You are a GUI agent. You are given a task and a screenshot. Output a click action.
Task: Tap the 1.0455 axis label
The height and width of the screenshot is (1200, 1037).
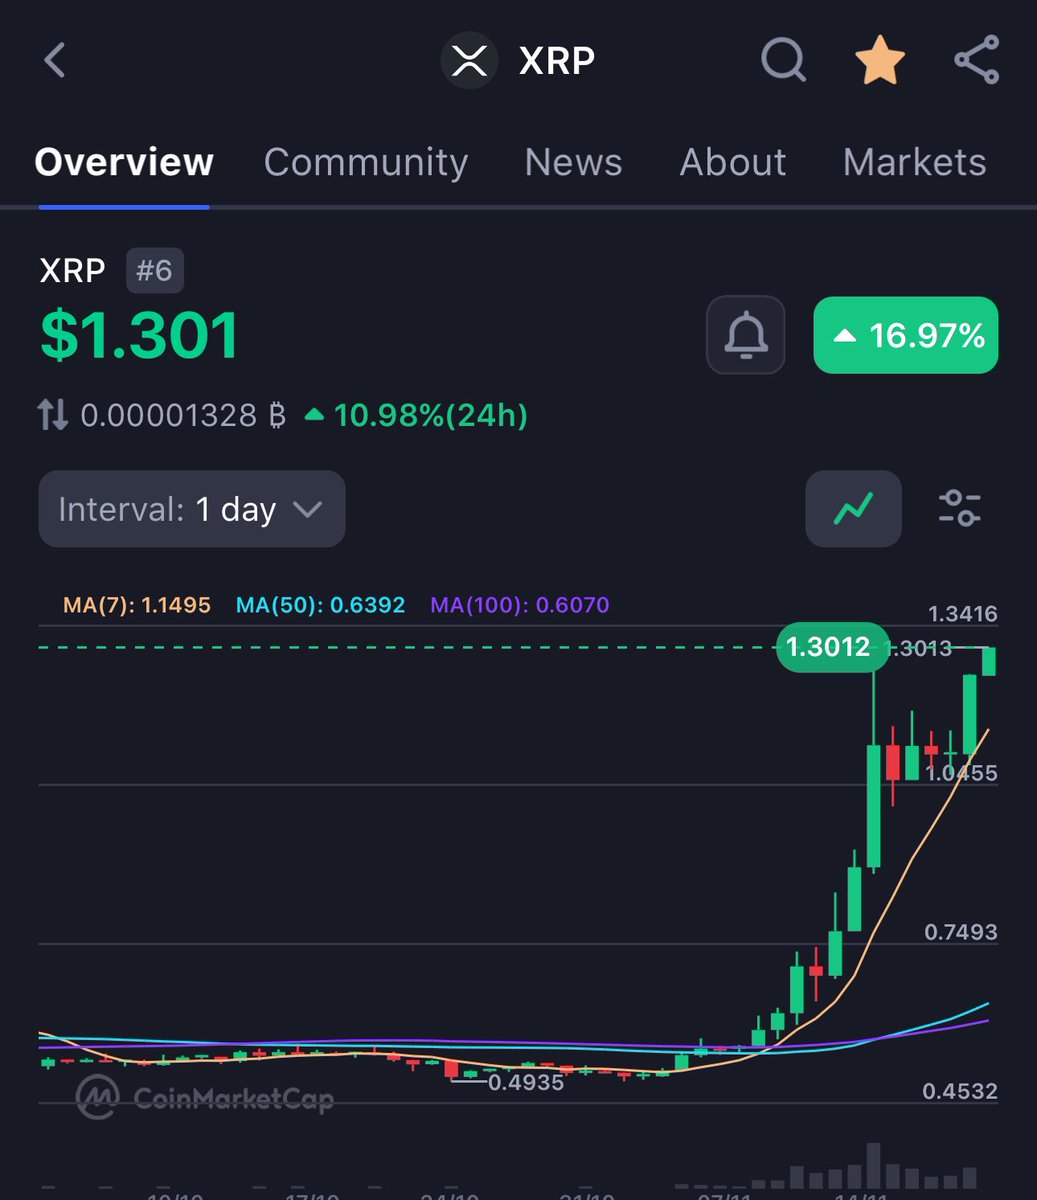point(962,773)
